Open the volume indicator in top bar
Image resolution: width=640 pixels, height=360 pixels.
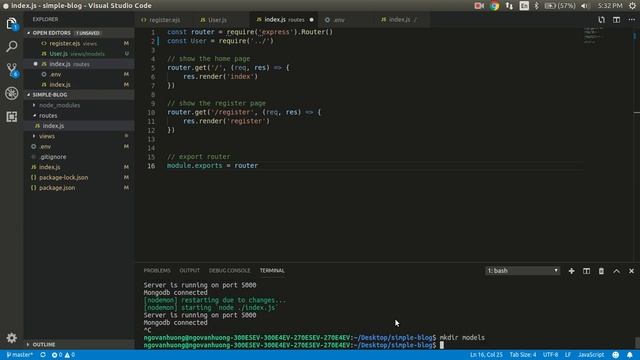point(585,6)
